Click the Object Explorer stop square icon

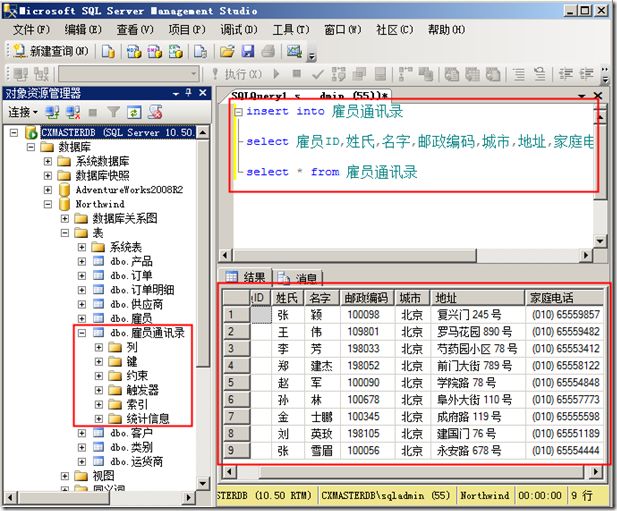(93, 113)
